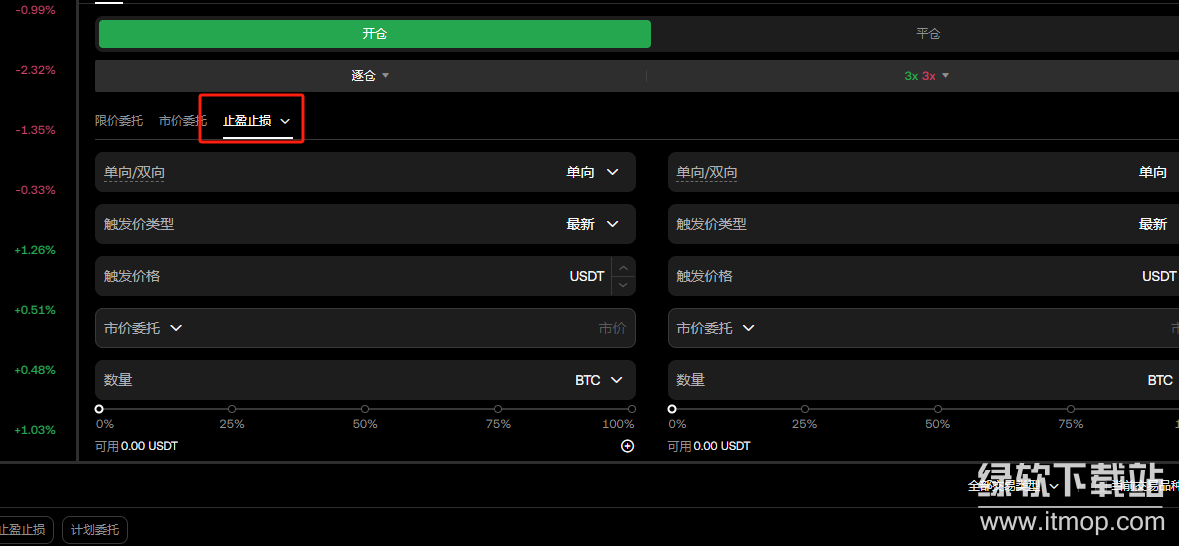Viewport: 1179px width, 546px height.
Task: Click the 计划委托 button at the bottom
Action: [95, 530]
